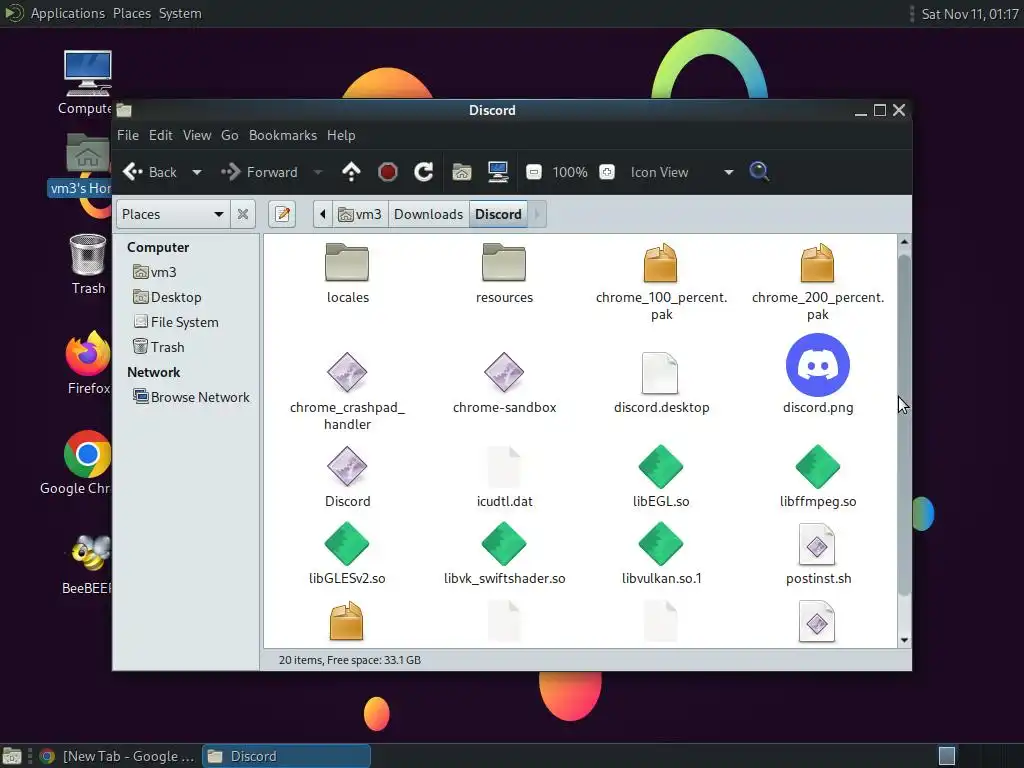Click the scrollbar up arrow
Screen dimensions: 1024x768
pos(904,242)
